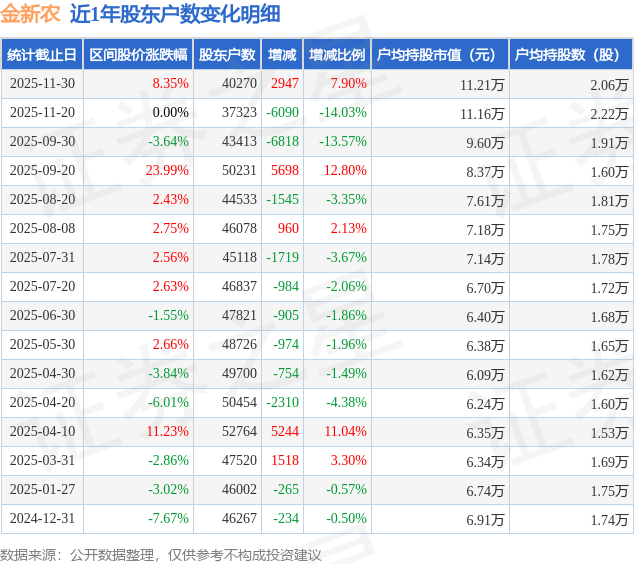Select the change value 1518

[x=285, y=461]
